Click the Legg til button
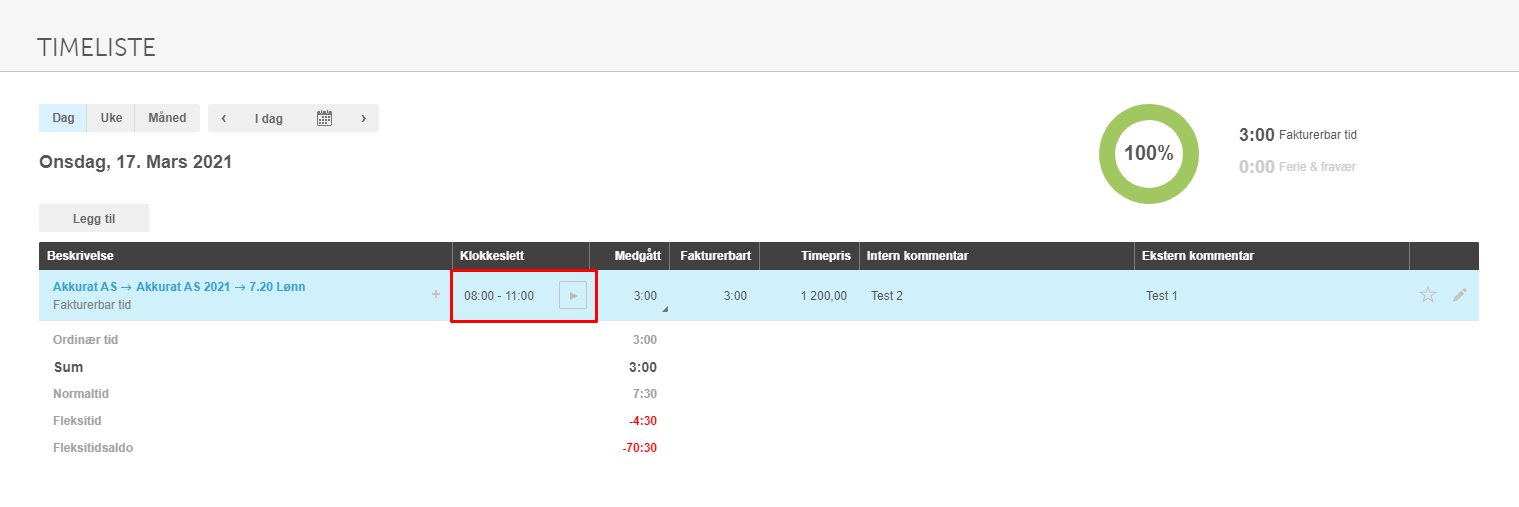Screen dimensions: 1519x507 tap(94, 218)
